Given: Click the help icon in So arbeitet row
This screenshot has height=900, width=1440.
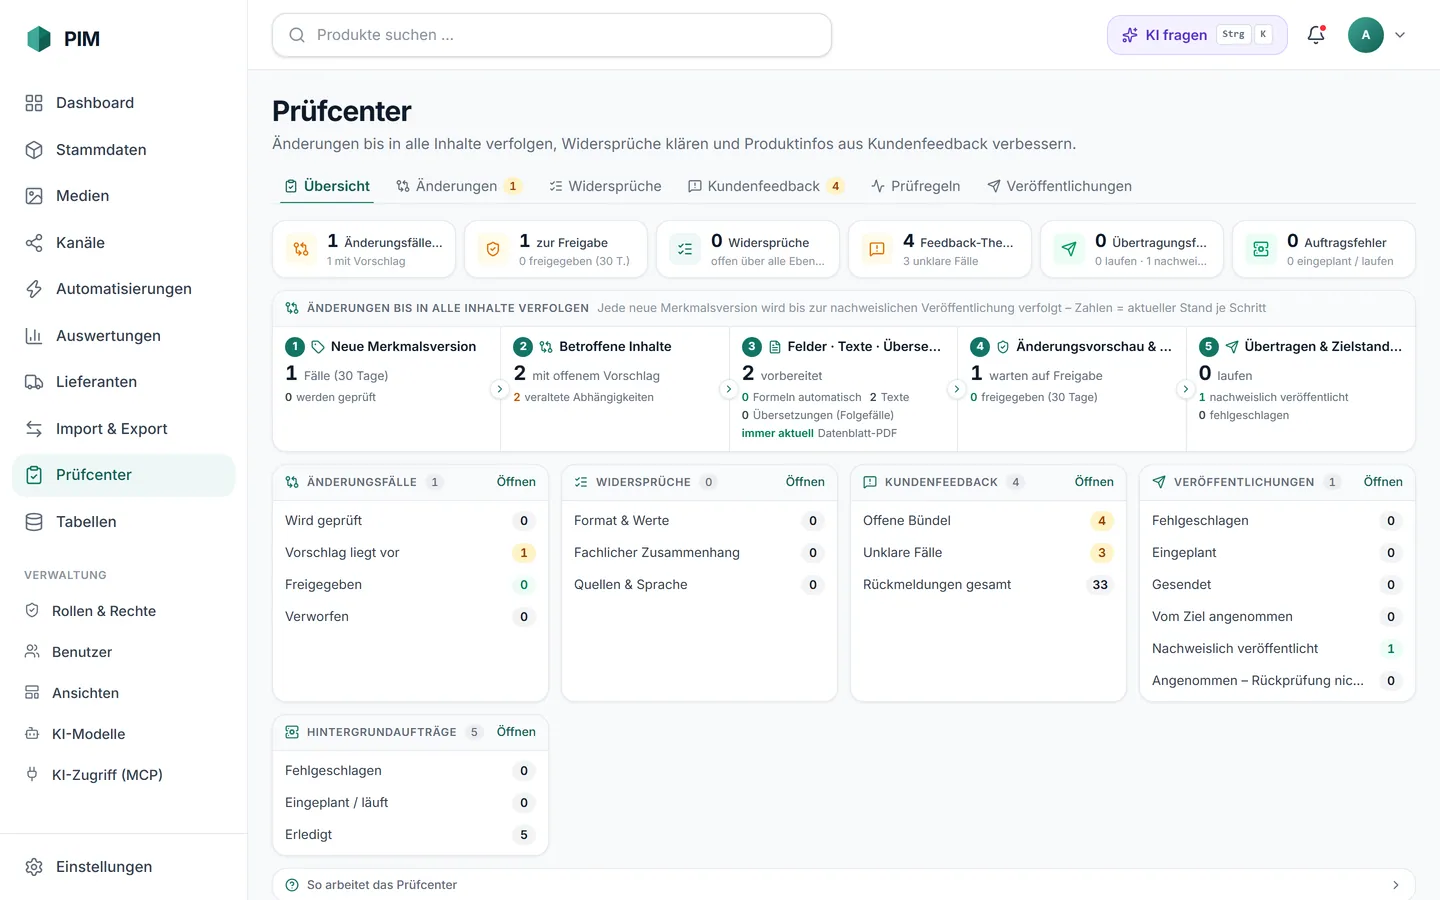Looking at the screenshot, I should click(292, 885).
